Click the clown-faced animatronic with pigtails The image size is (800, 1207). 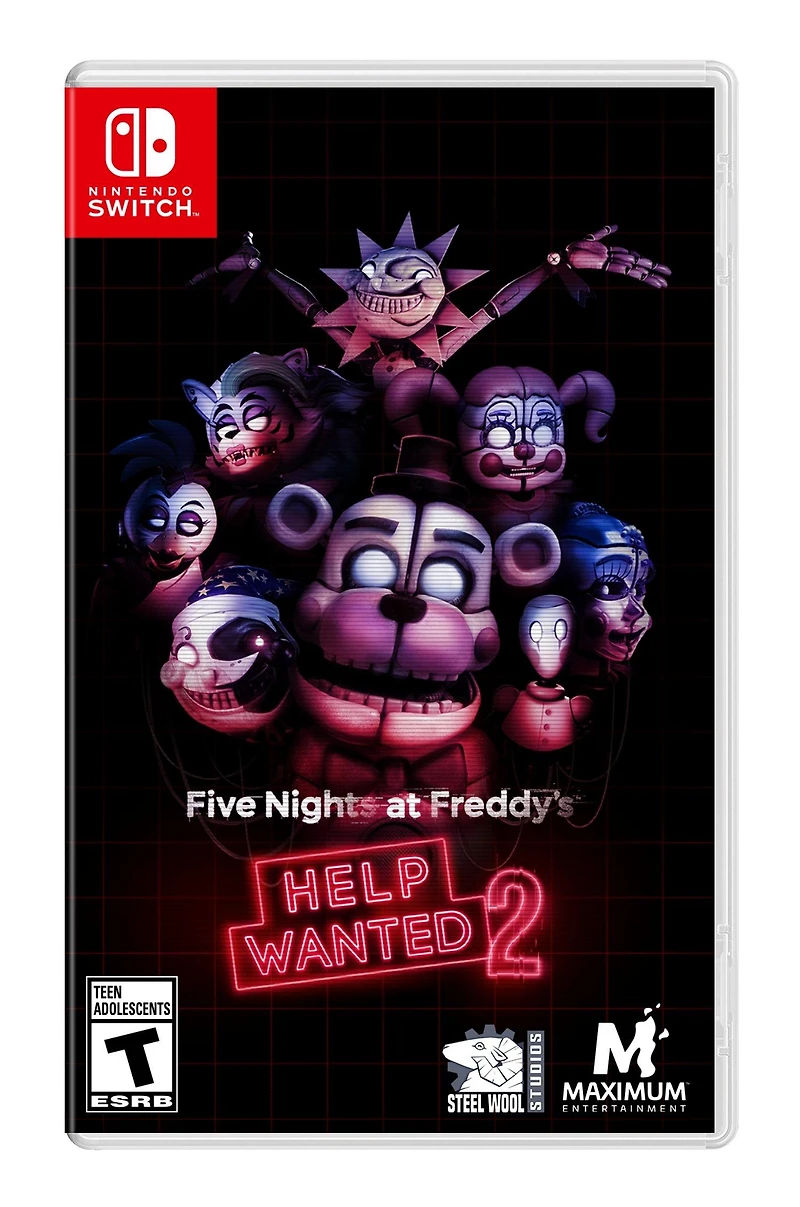(x=522, y=430)
